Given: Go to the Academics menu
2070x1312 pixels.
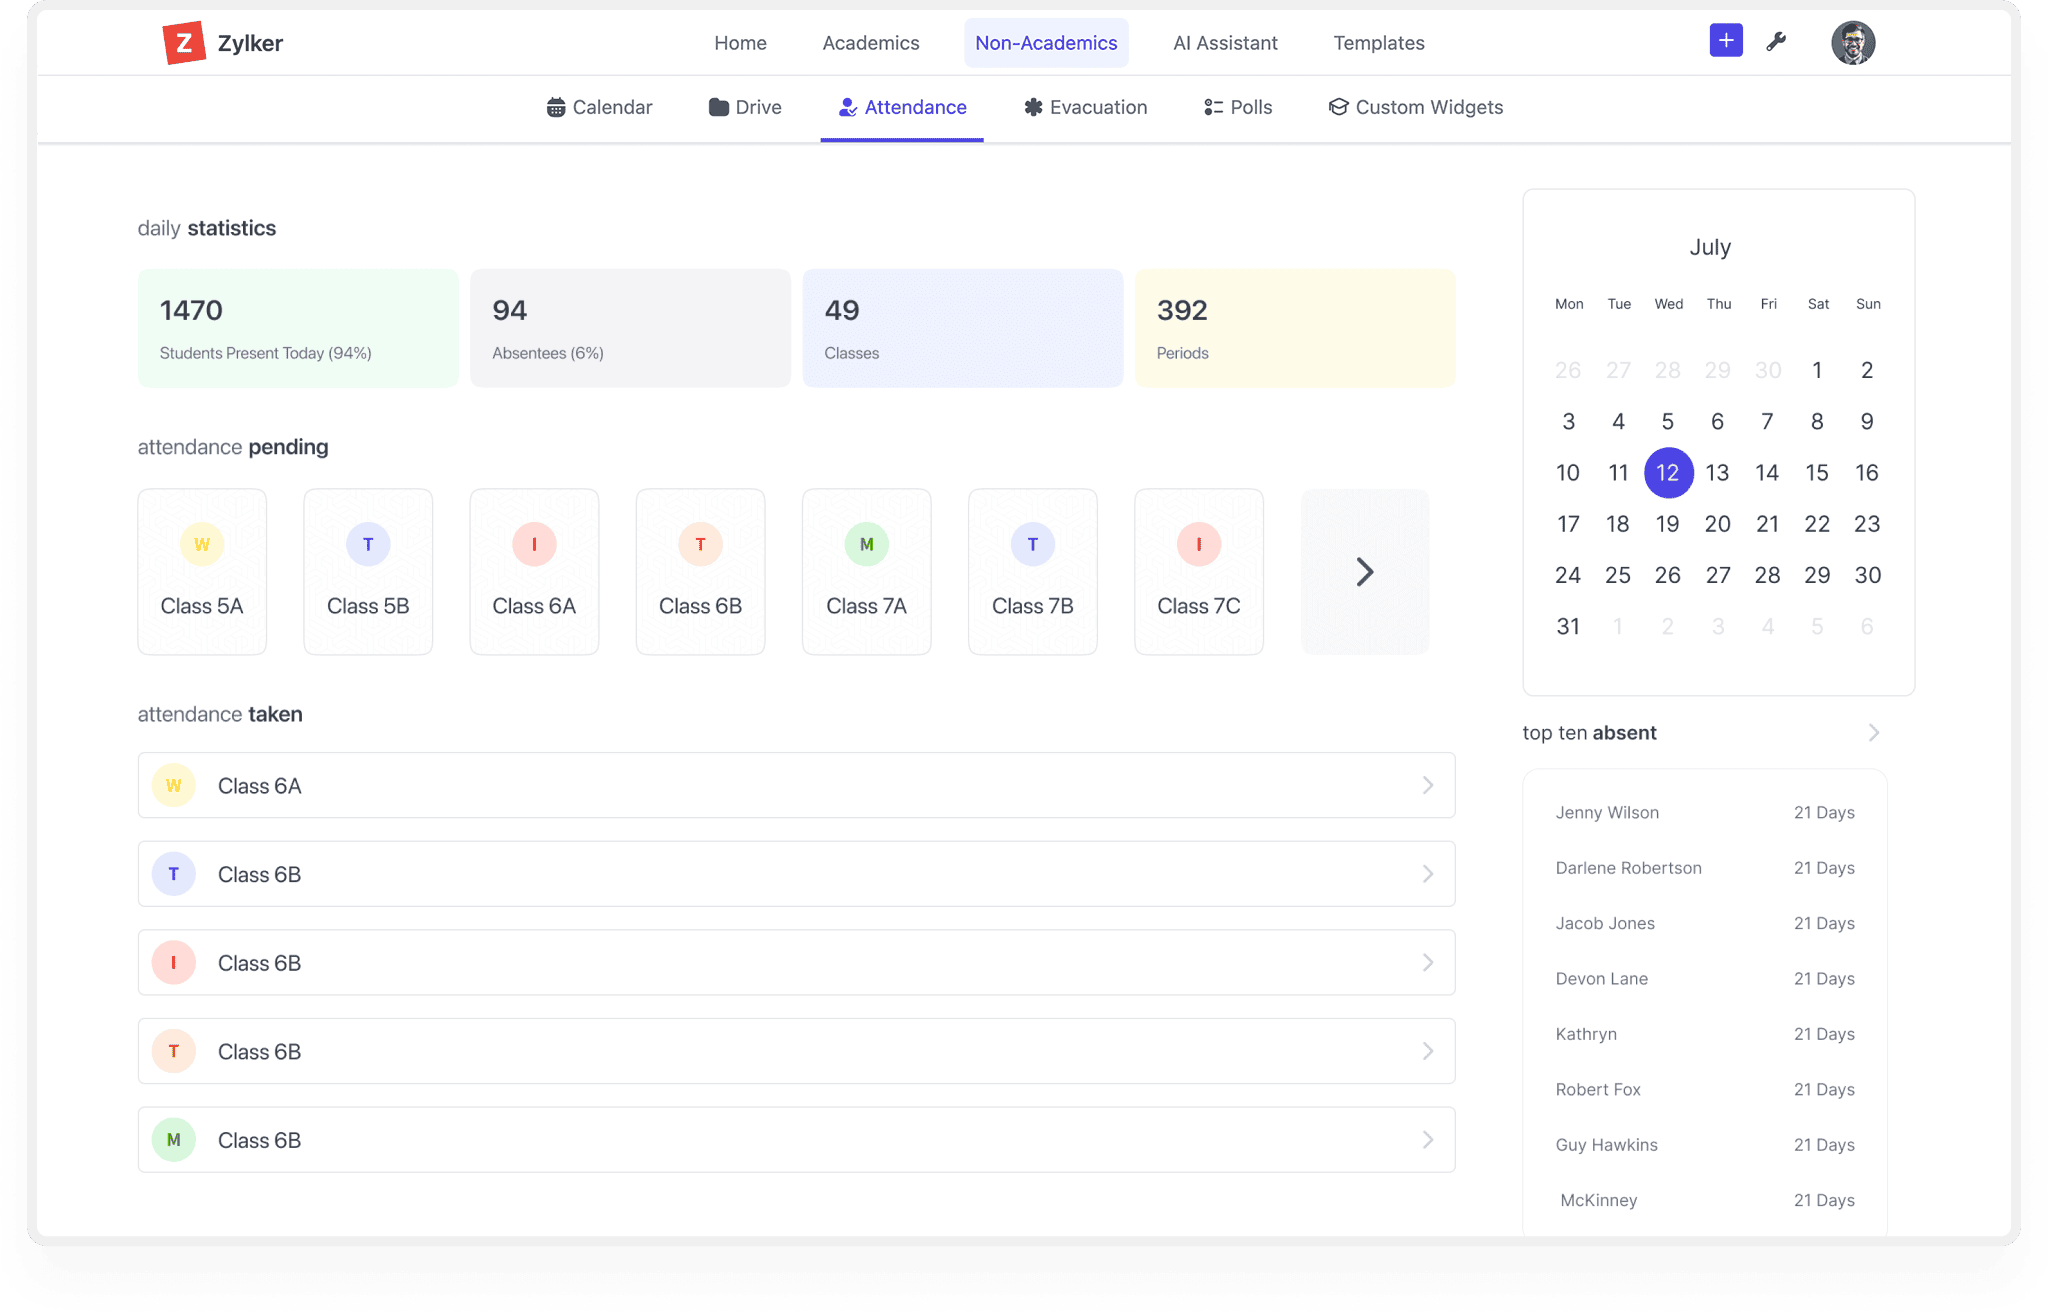Looking at the screenshot, I should pyautogui.click(x=870, y=43).
